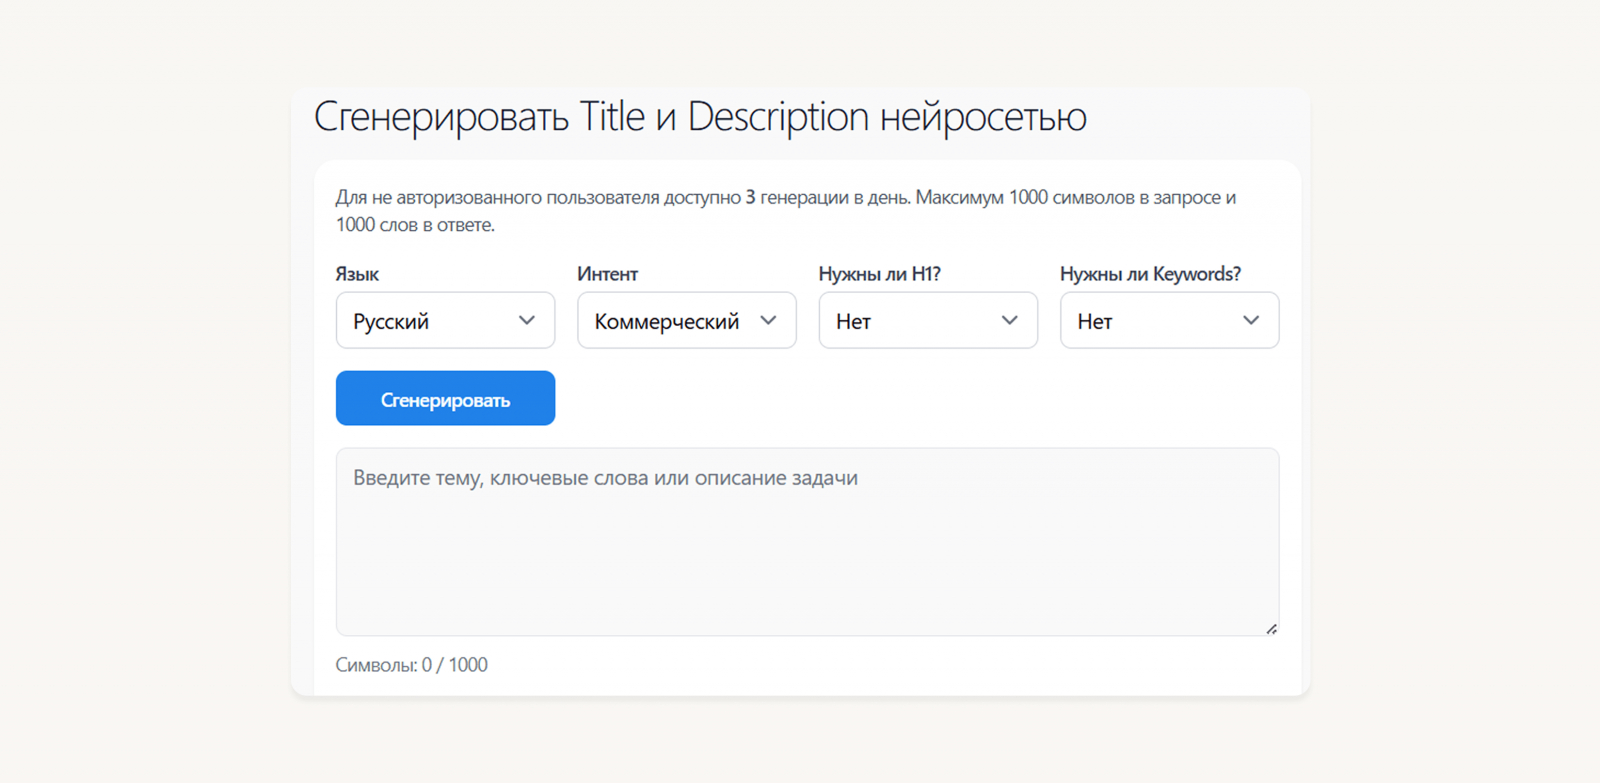Image resolution: width=1600 pixels, height=783 pixels.
Task: Click the chevron arrow in the Интент dropdown
Action: pos(768,321)
